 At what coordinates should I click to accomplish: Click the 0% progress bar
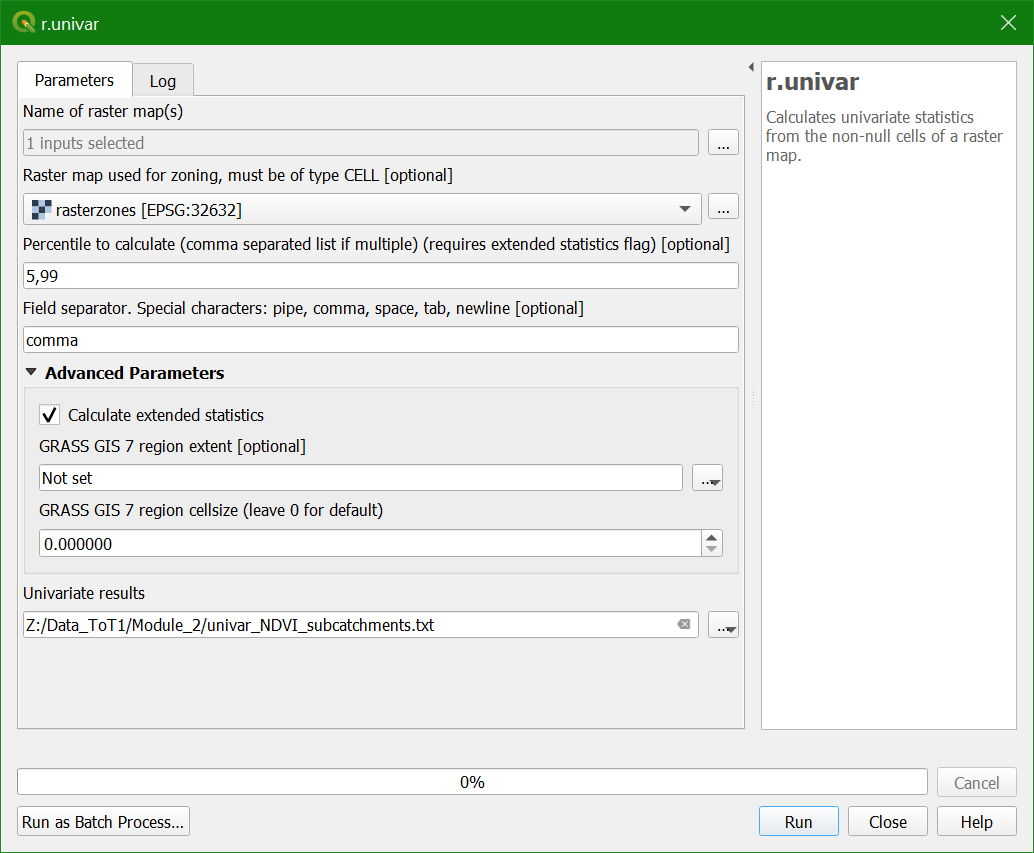(x=472, y=782)
